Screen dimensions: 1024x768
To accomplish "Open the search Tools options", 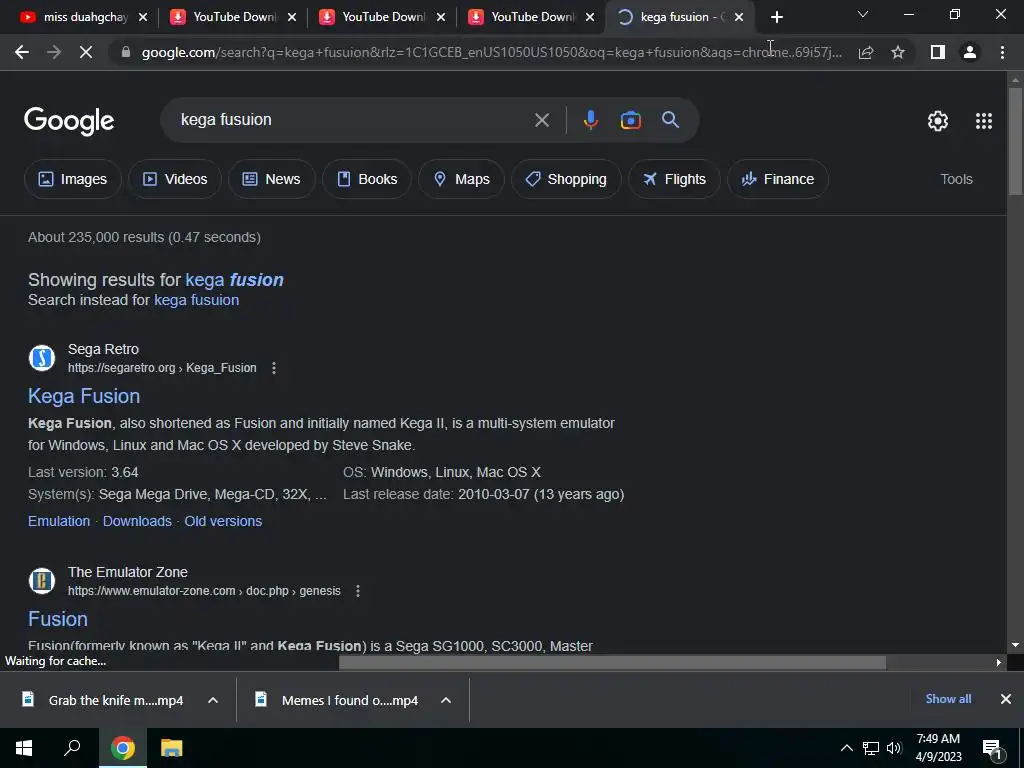I will coord(956,179).
